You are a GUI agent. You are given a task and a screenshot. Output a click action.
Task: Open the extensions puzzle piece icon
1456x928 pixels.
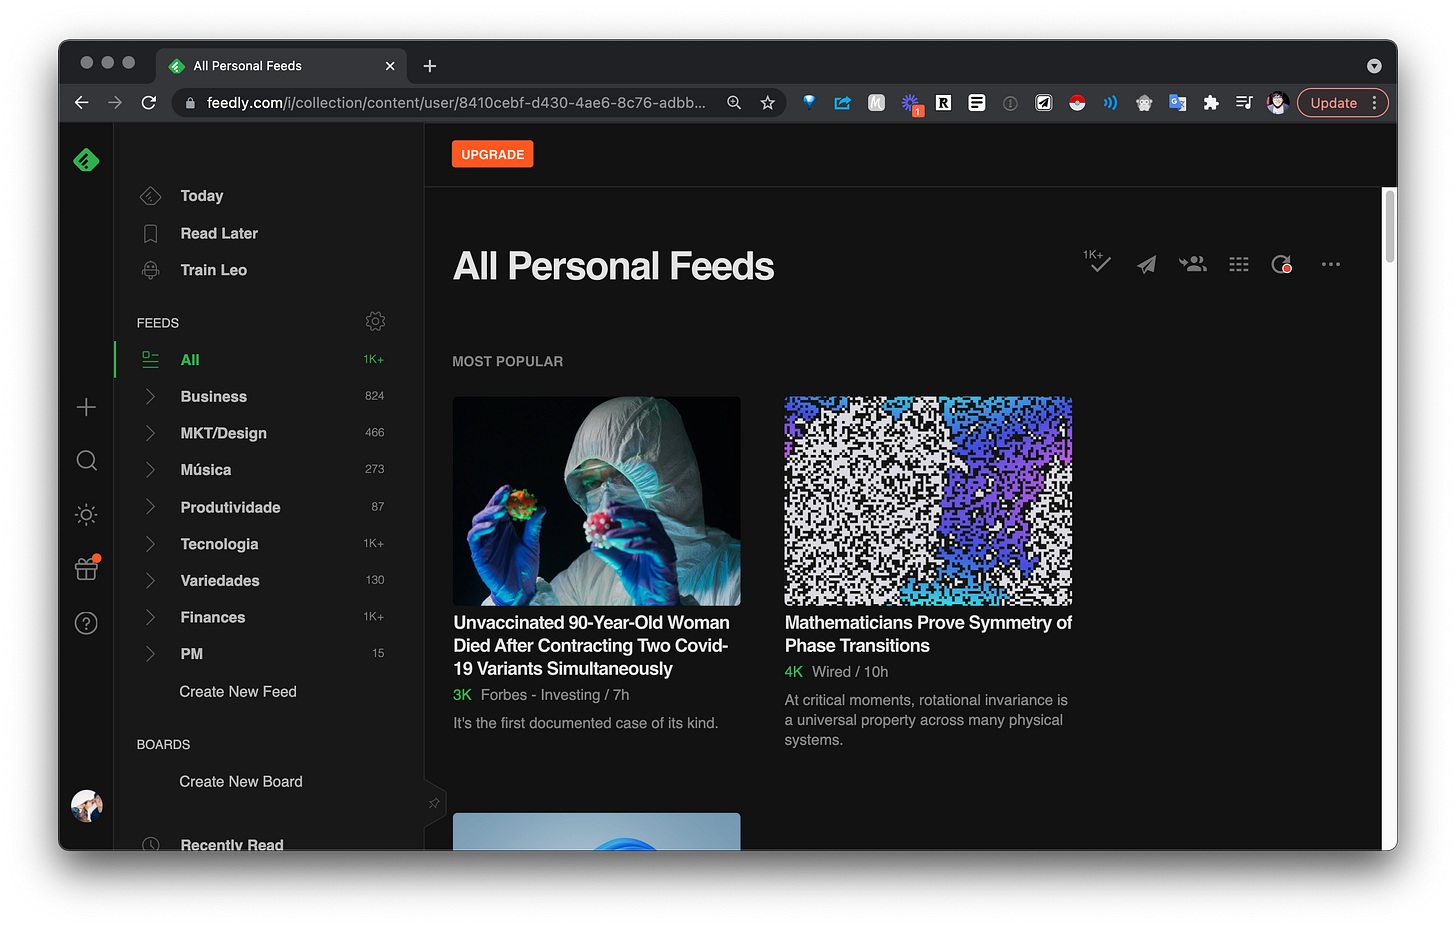tap(1211, 103)
